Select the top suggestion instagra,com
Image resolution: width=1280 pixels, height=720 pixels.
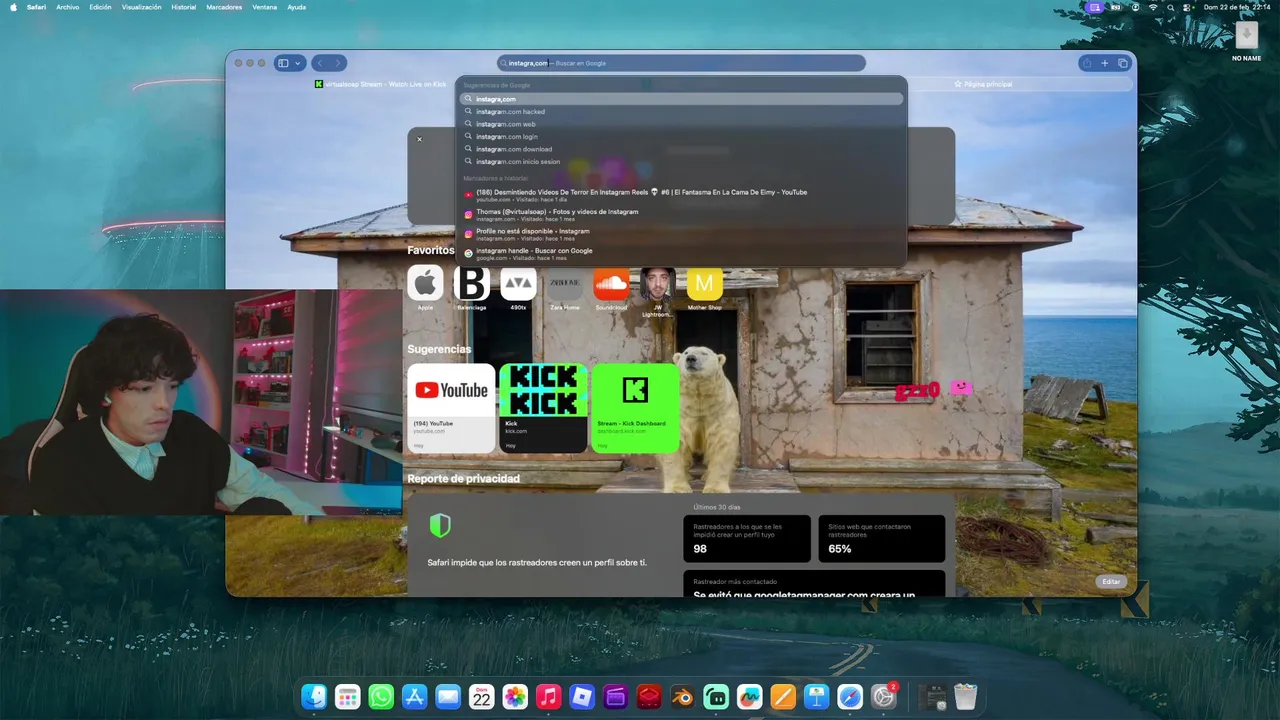pos(681,99)
